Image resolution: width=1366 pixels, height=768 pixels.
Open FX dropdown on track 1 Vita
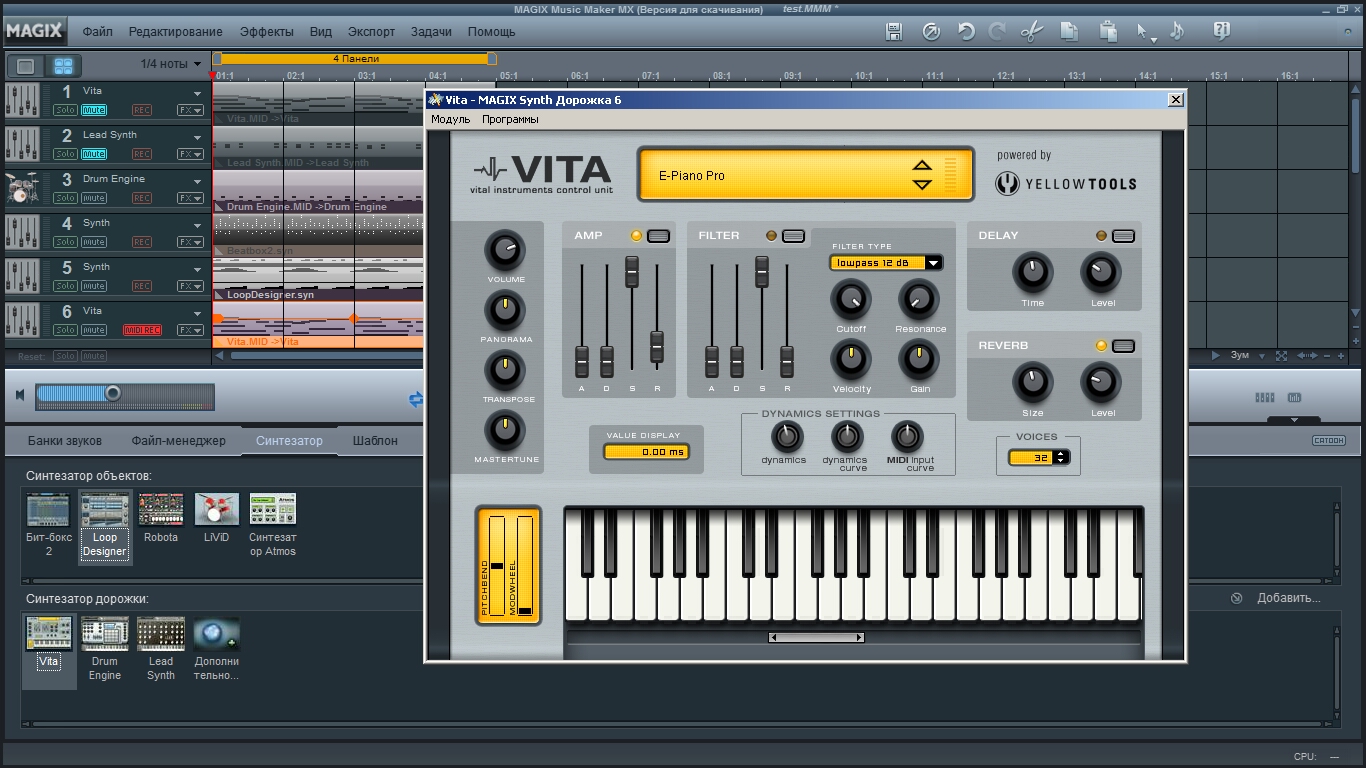190,110
